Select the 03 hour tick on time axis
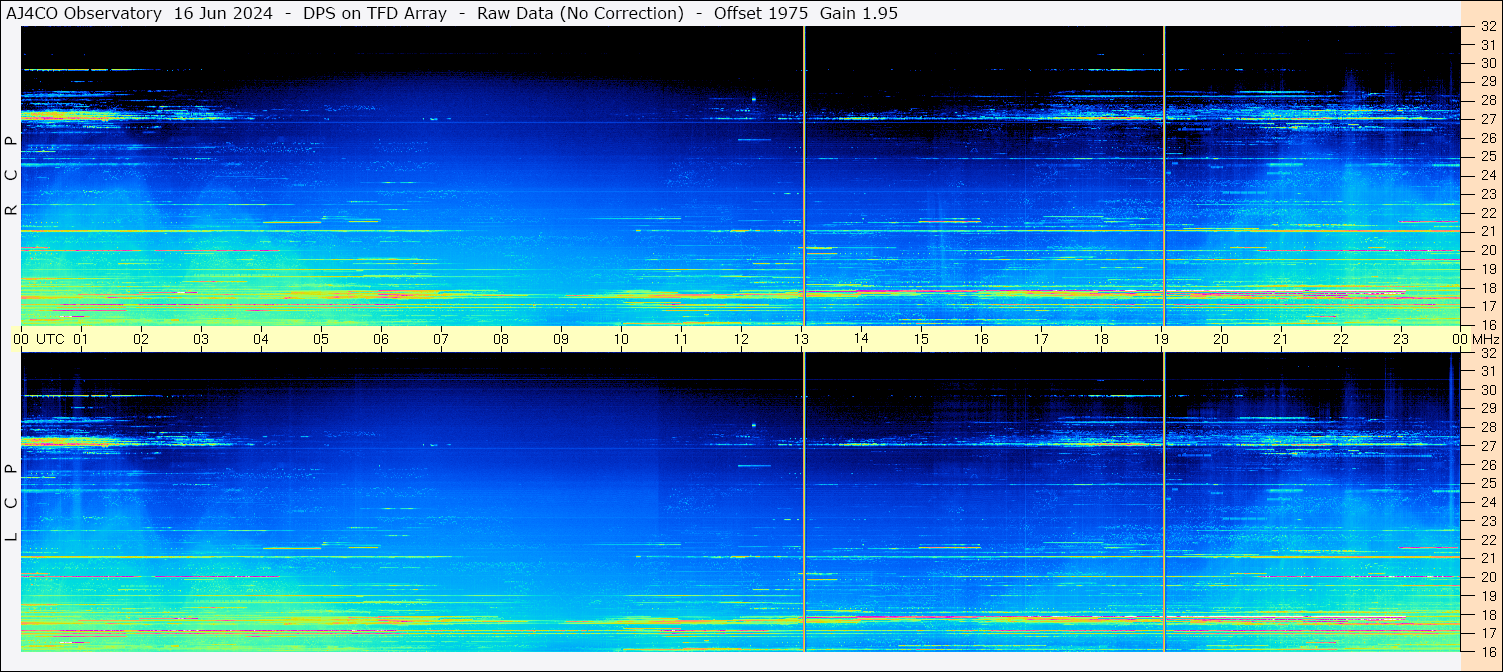Screen dimensions: 1503x672 pos(201,339)
